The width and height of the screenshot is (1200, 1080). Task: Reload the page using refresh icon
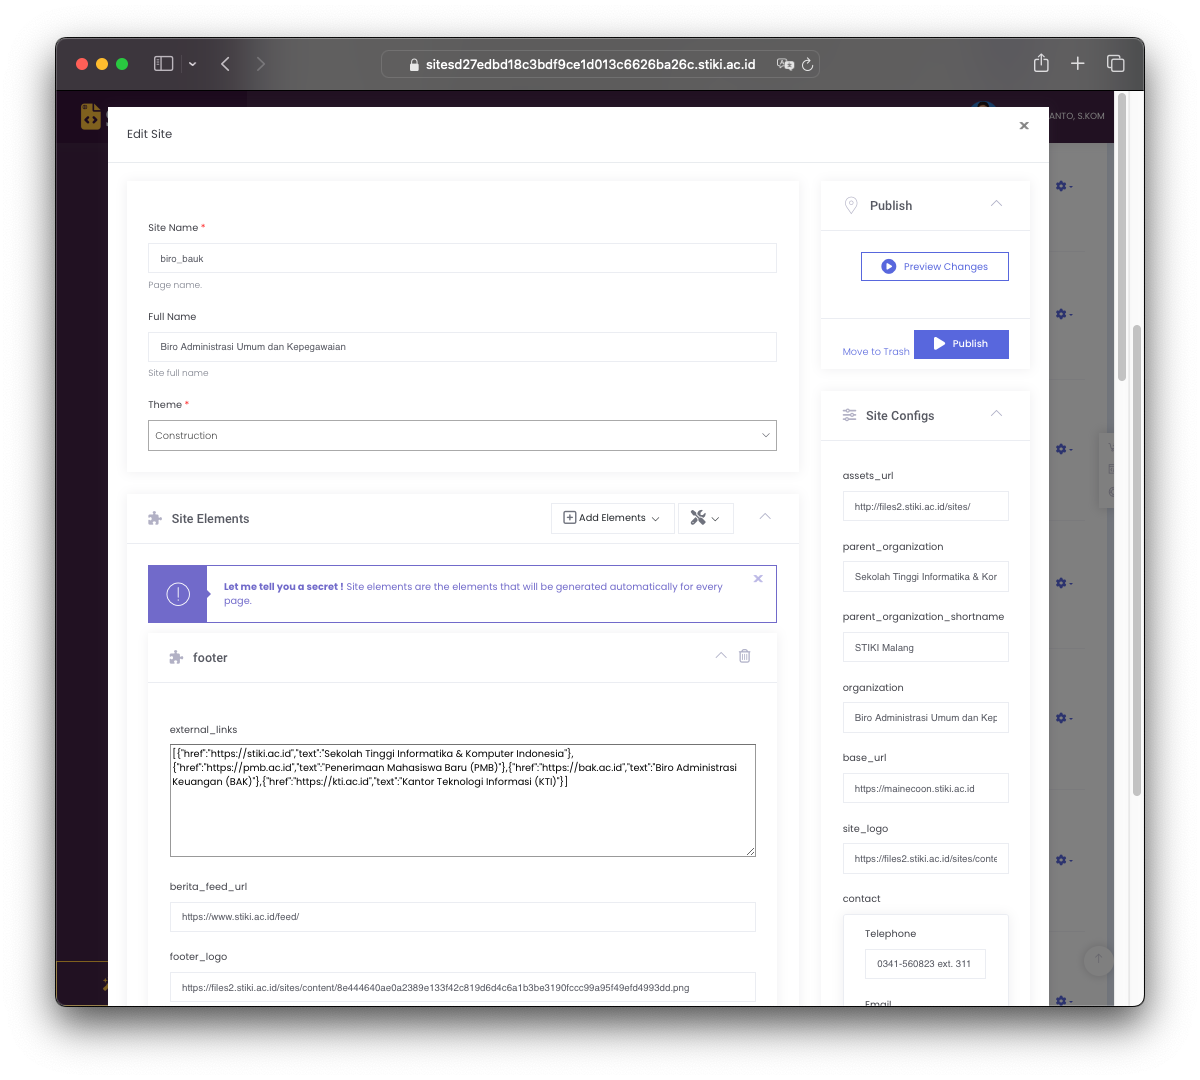(807, 64)
